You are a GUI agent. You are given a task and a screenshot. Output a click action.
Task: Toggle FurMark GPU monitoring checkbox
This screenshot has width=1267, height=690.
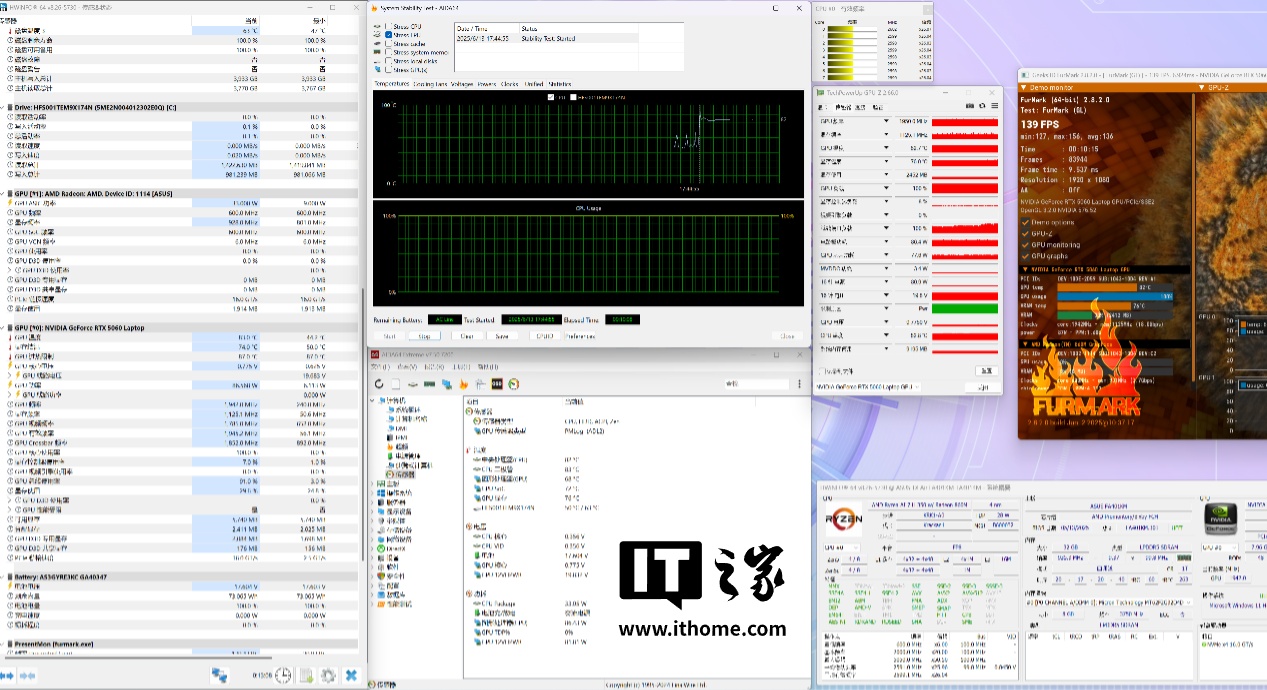point(1026,245)
